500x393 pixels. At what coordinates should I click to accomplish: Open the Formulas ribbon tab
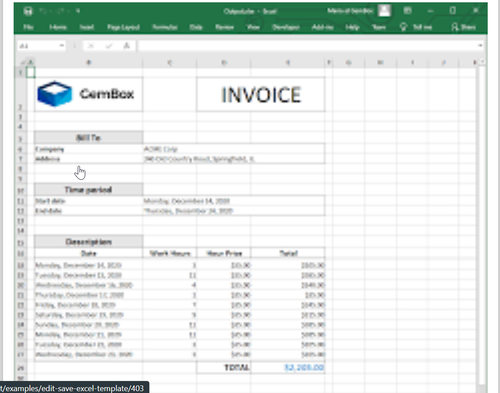165,27
